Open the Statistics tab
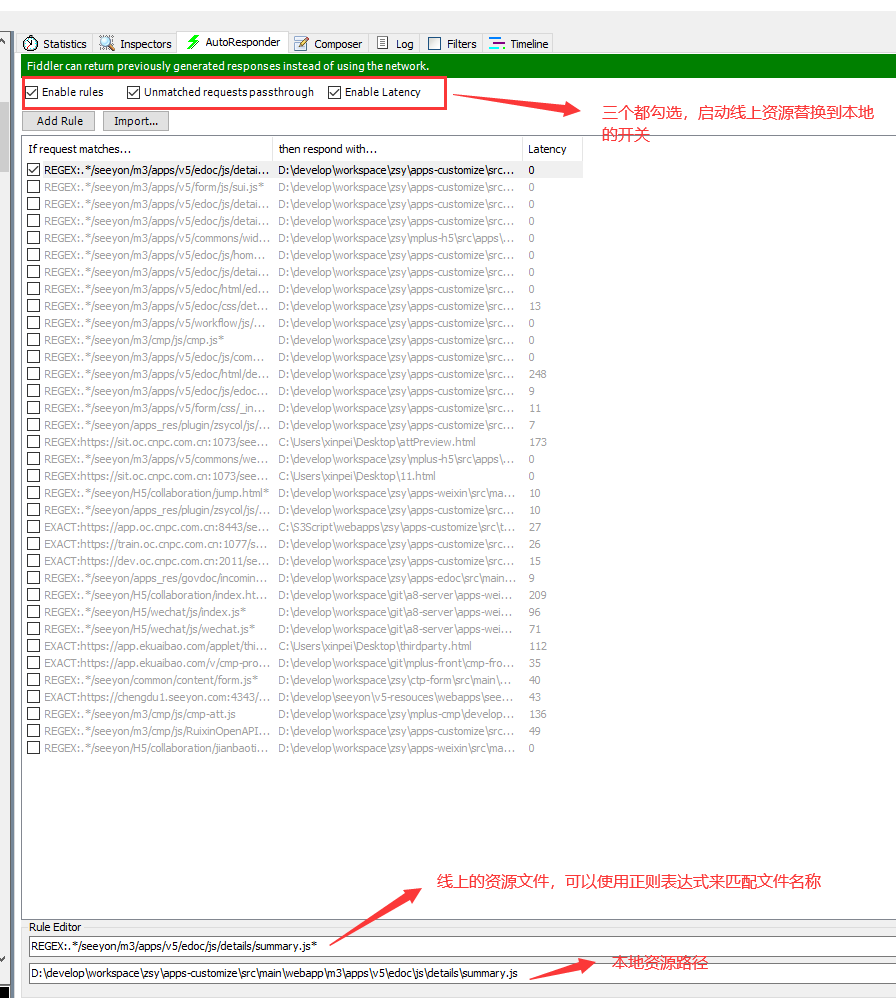The image size is (896, 998). pyautogui.click(x=55, y=43)
